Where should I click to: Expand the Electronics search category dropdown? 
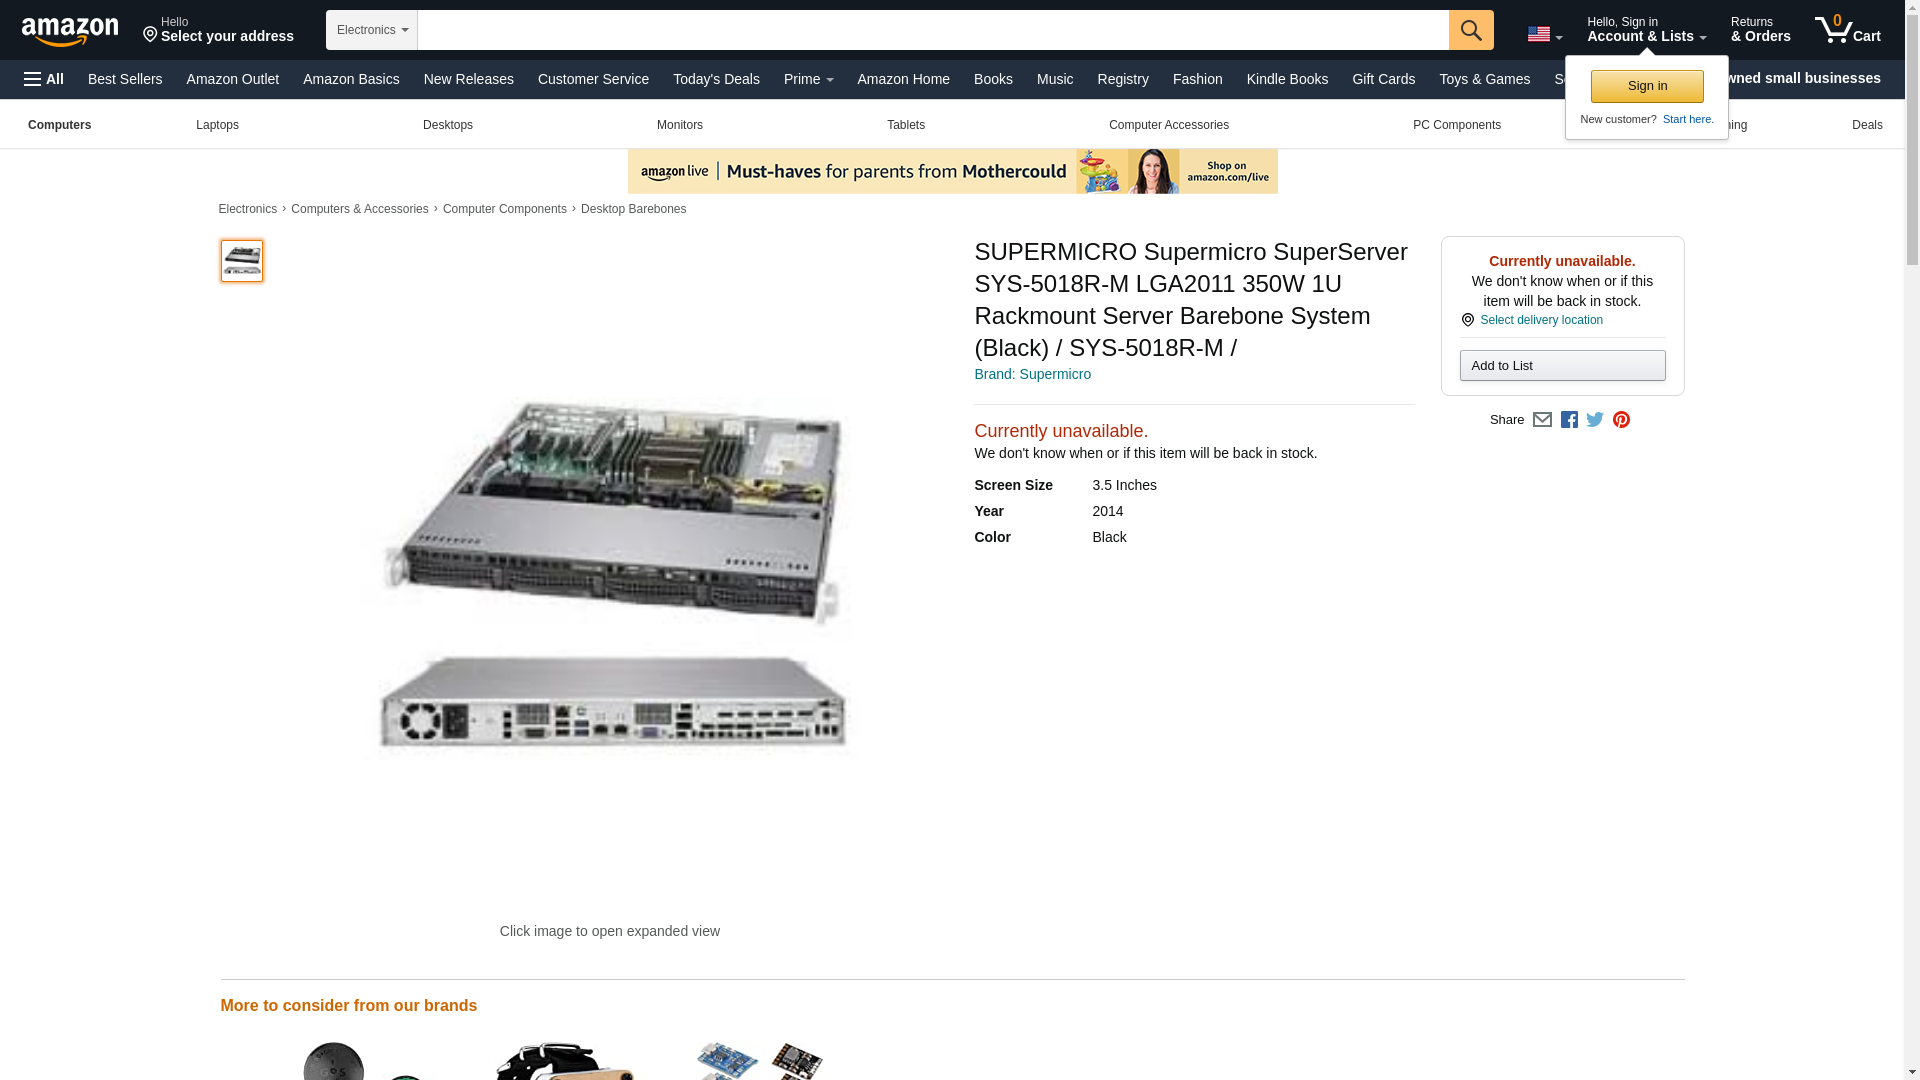(x=371, y=30)
